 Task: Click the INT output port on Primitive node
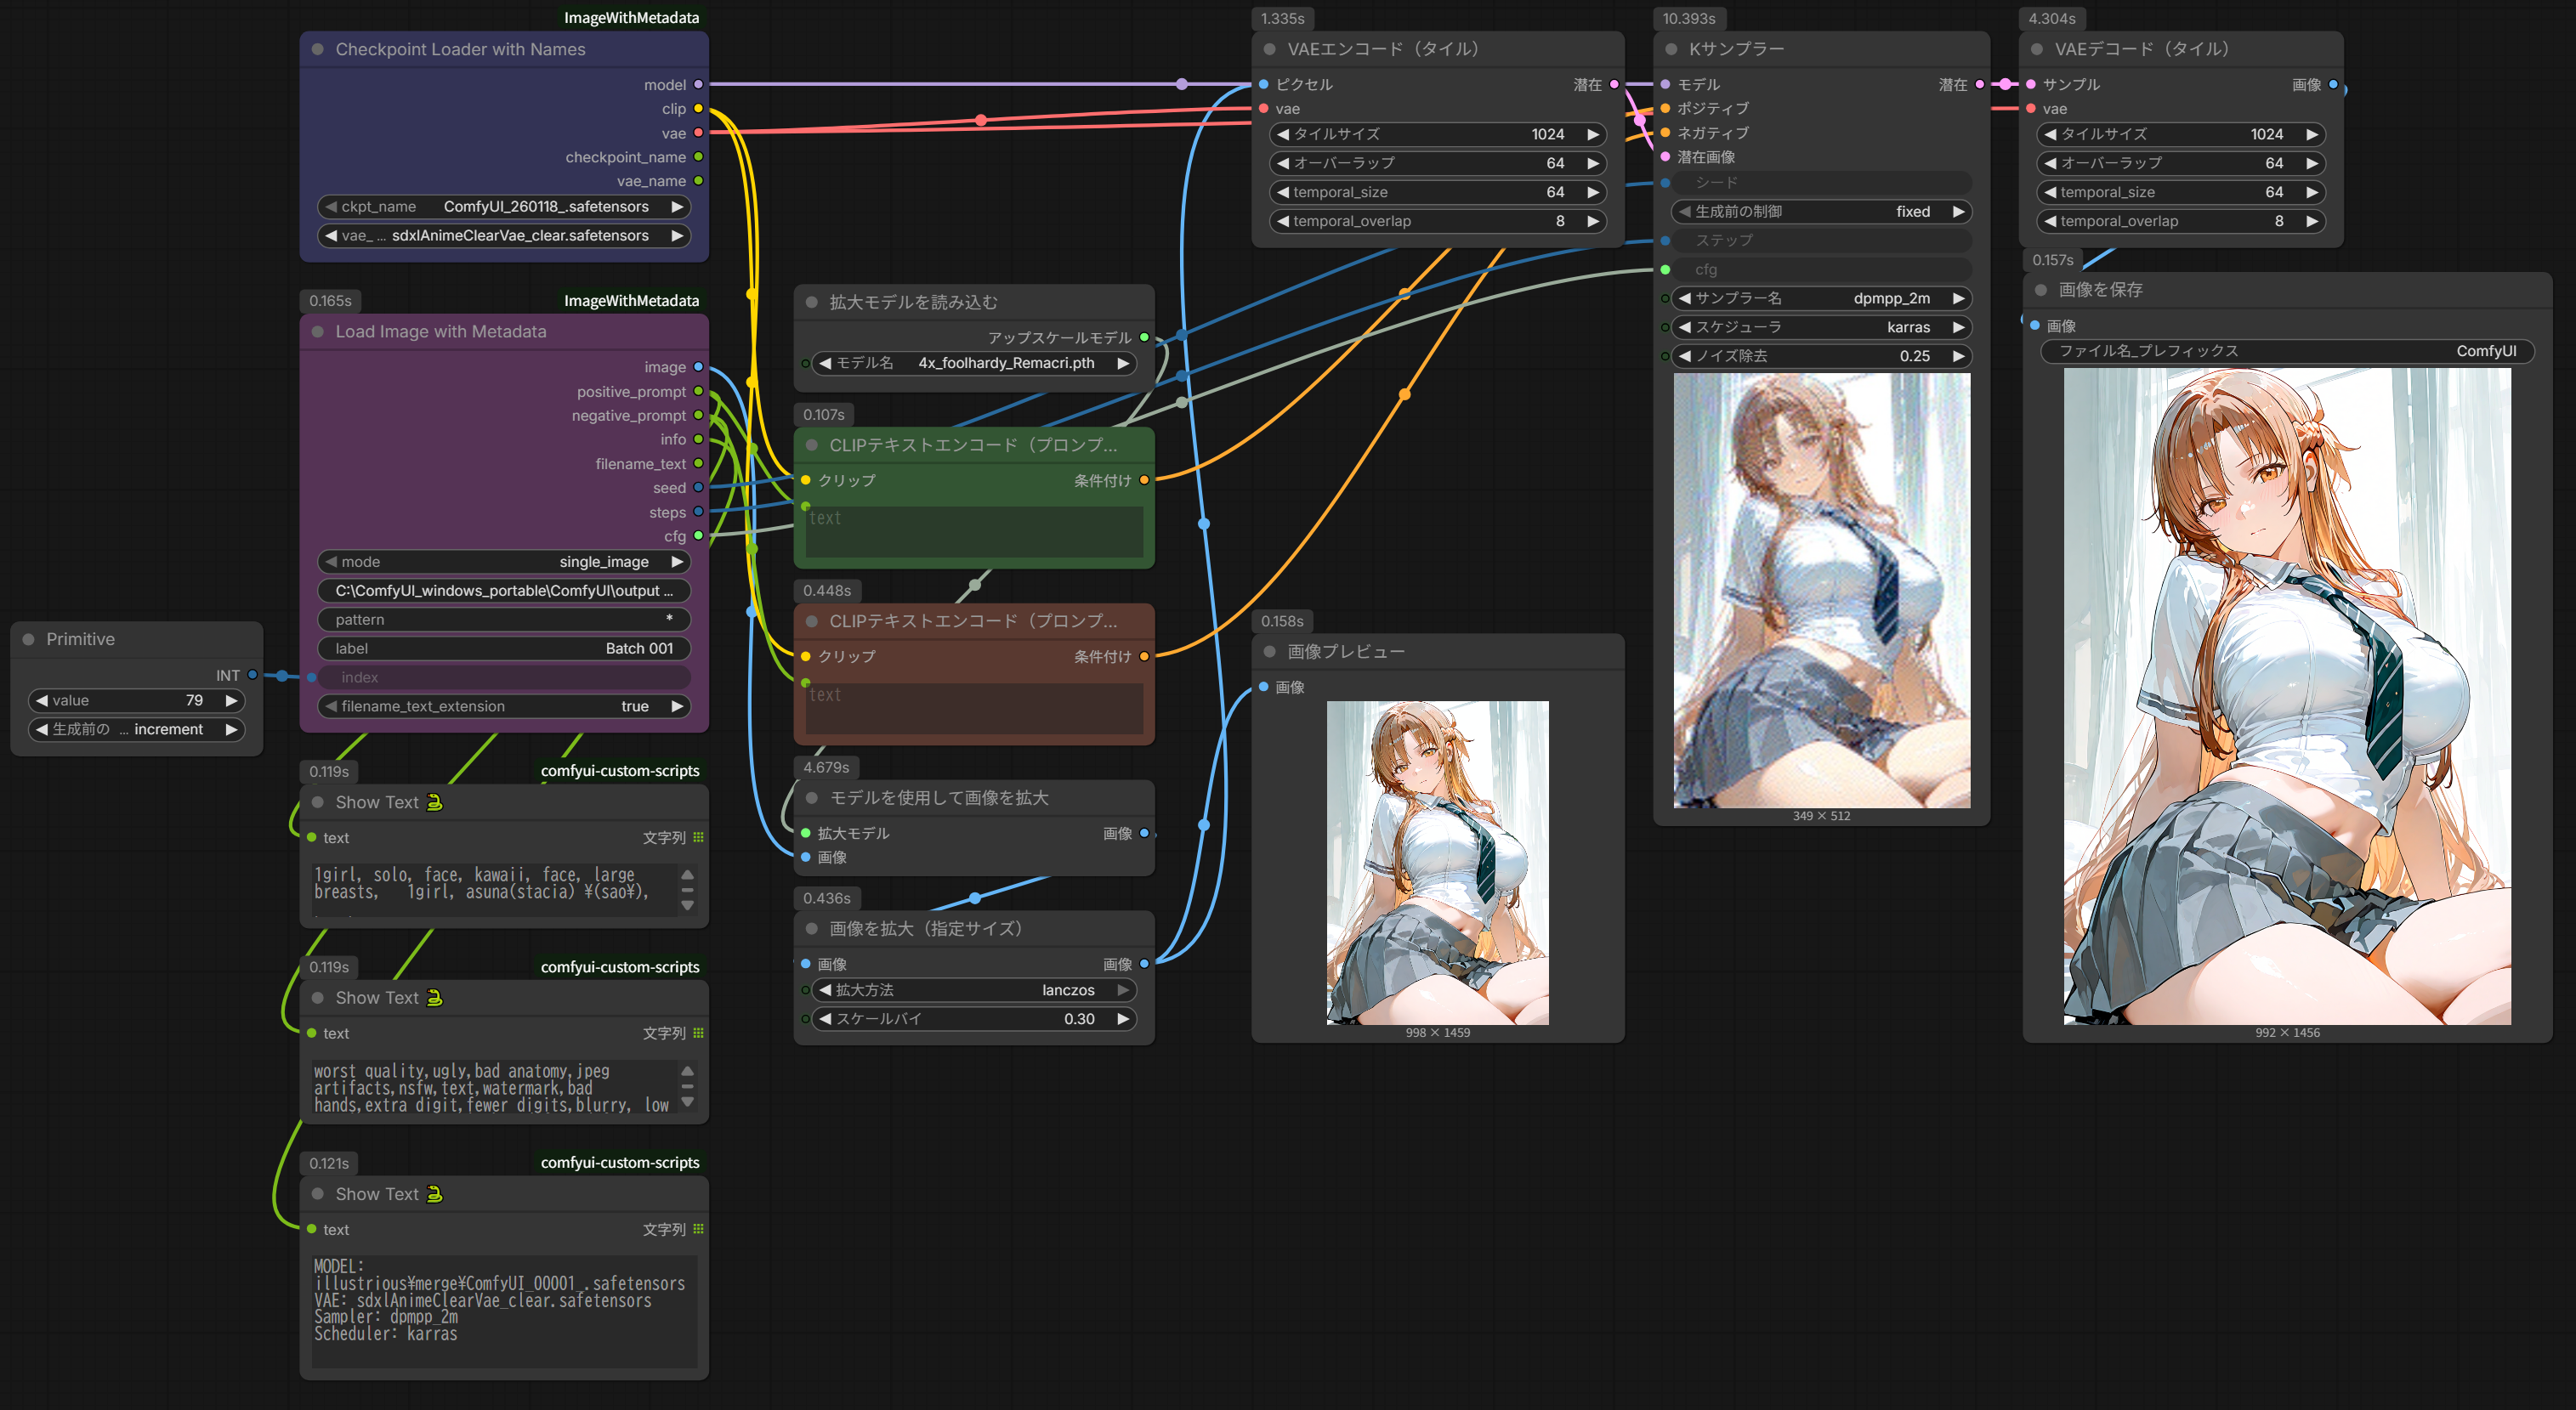pyautogui.click(x=252, y=676)
